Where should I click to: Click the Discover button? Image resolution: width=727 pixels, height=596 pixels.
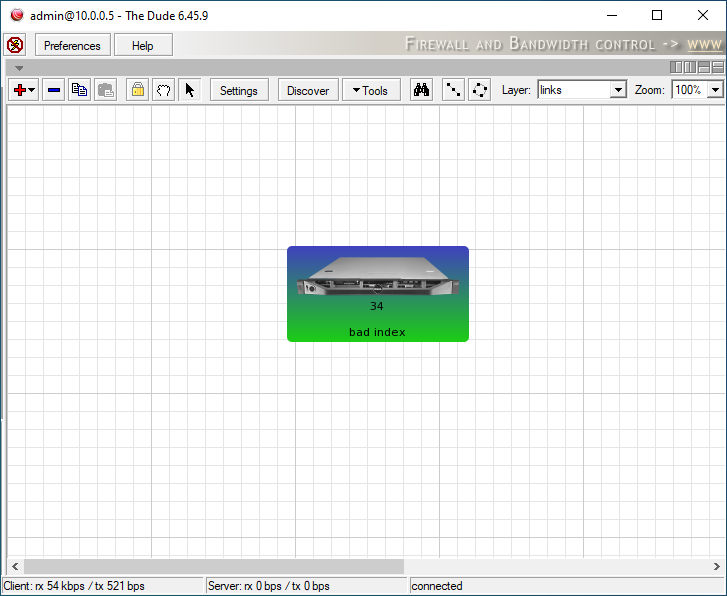tap(308, 90)
